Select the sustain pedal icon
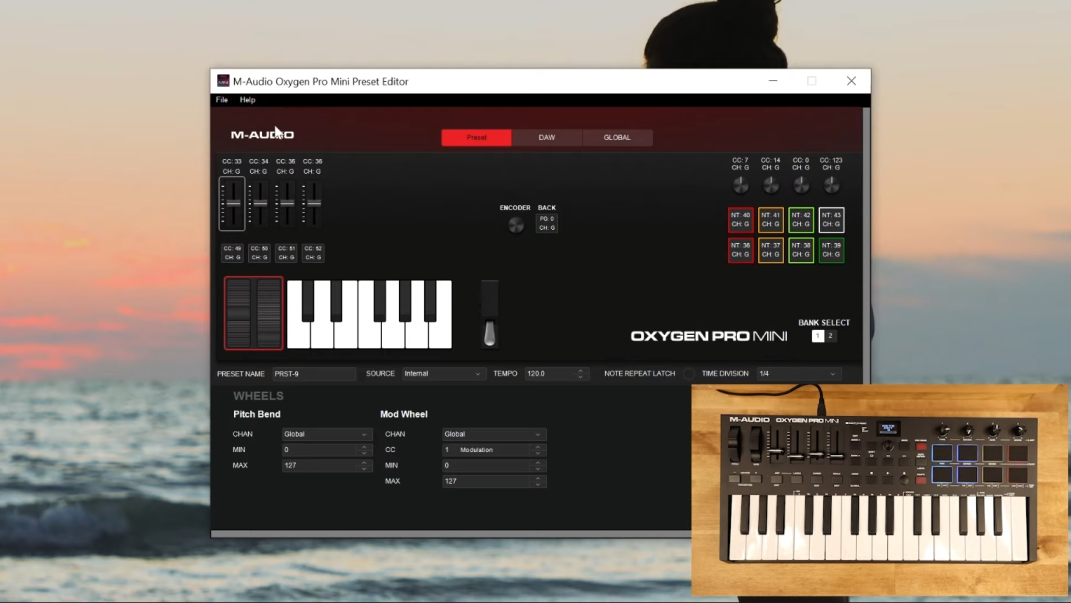The width and height of the screenshot is (1071, 603). pos(489,315)
